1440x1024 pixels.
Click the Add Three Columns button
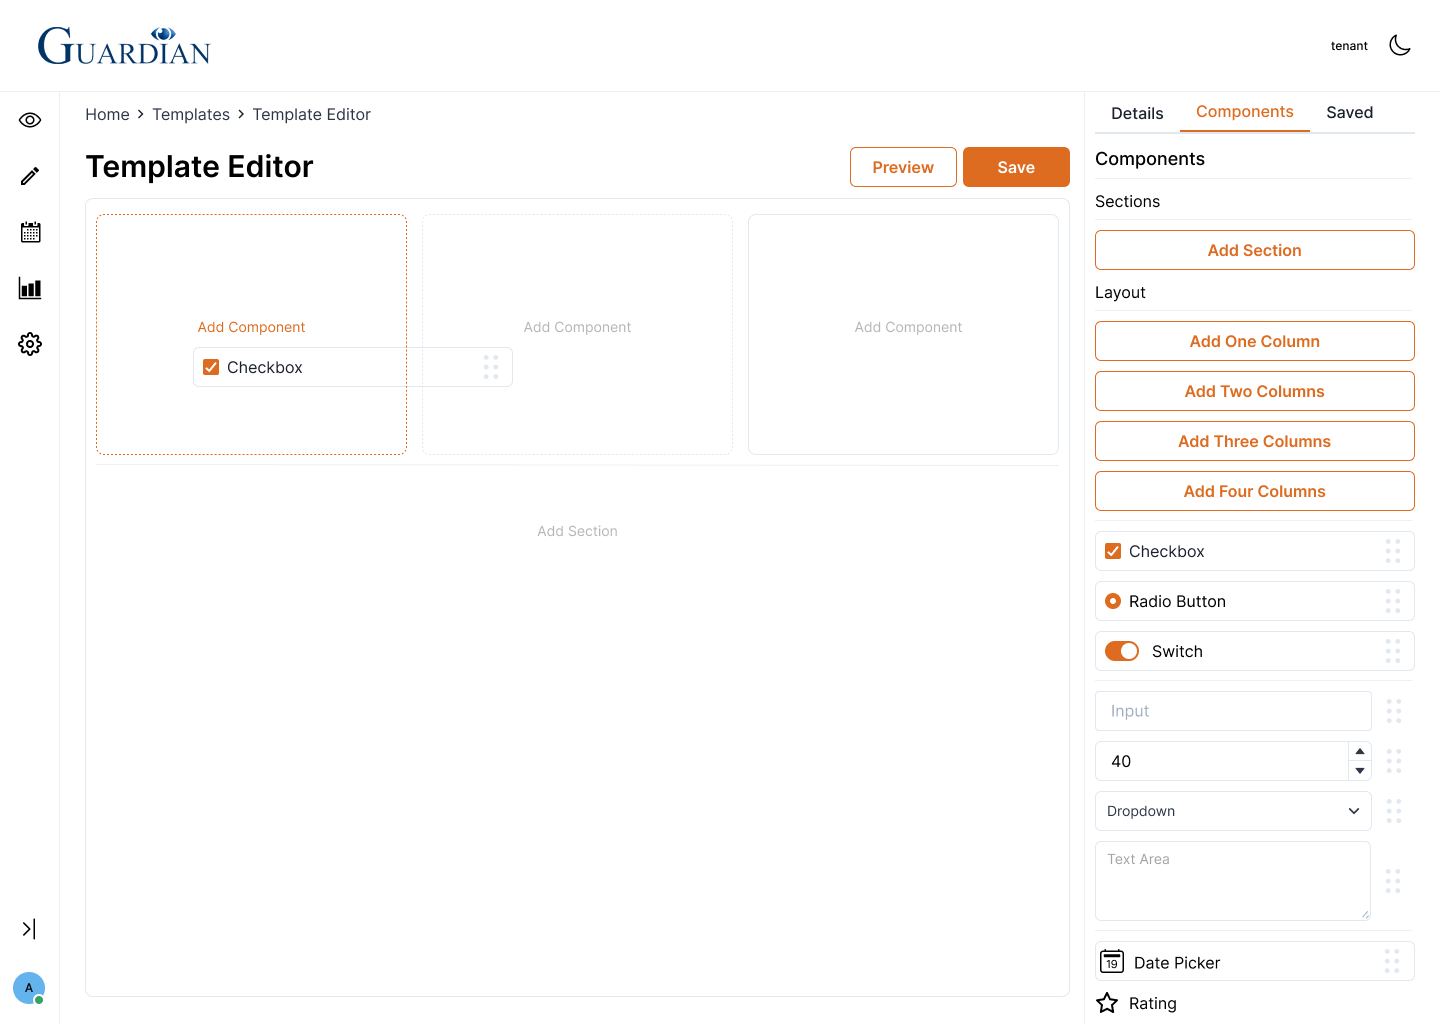click(1254, 441)
